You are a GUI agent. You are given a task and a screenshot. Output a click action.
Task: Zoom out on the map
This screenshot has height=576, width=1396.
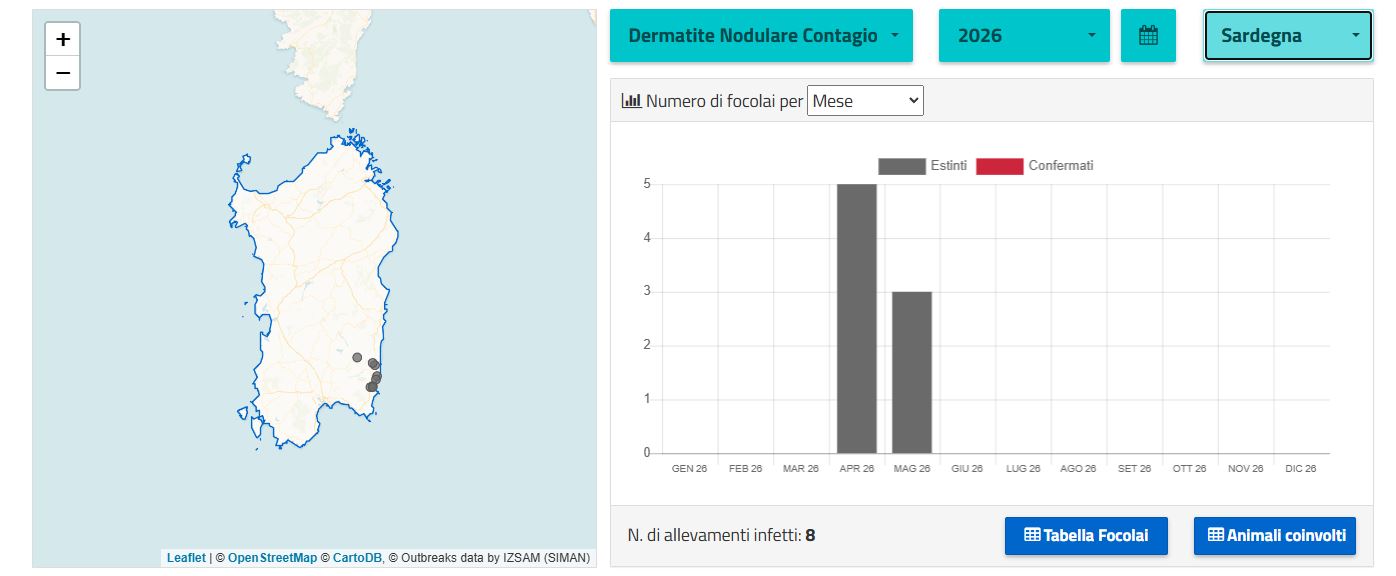[63, 73]
